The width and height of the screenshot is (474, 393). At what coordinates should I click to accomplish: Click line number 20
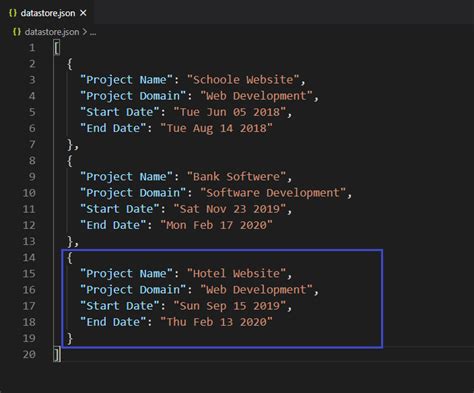coord(29,354)
